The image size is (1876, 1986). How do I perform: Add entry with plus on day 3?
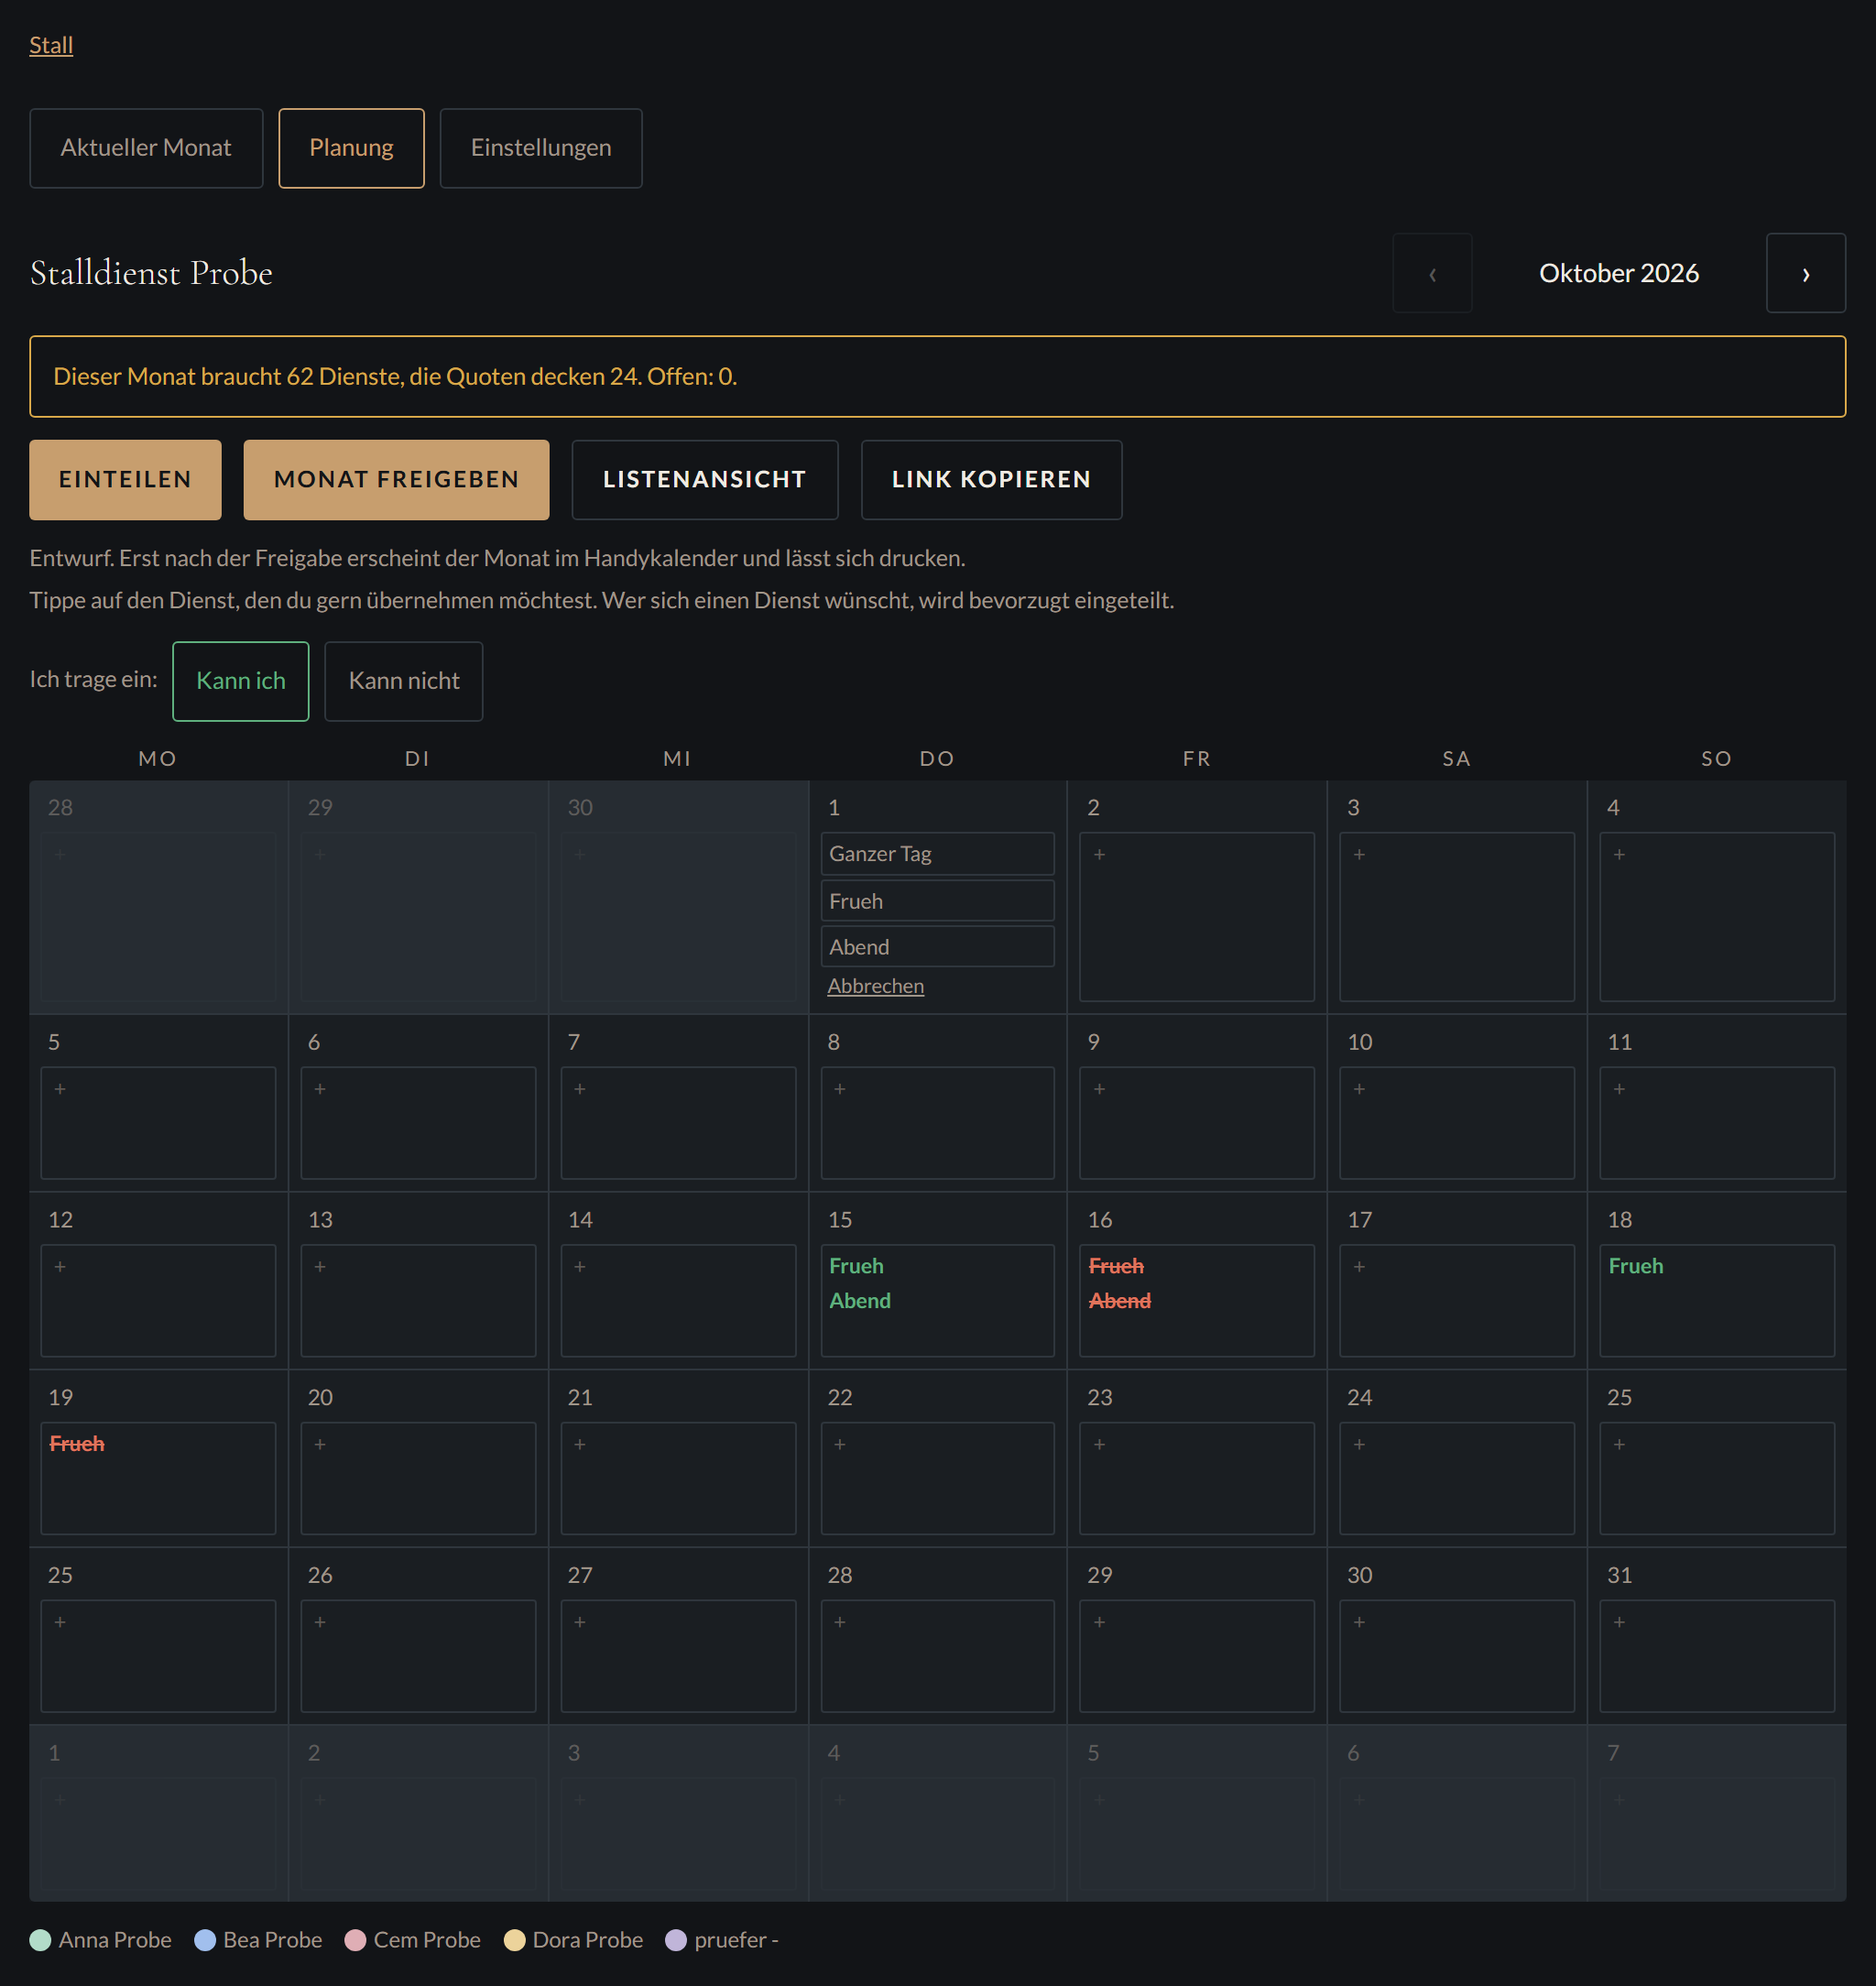tap(1457, 917)
